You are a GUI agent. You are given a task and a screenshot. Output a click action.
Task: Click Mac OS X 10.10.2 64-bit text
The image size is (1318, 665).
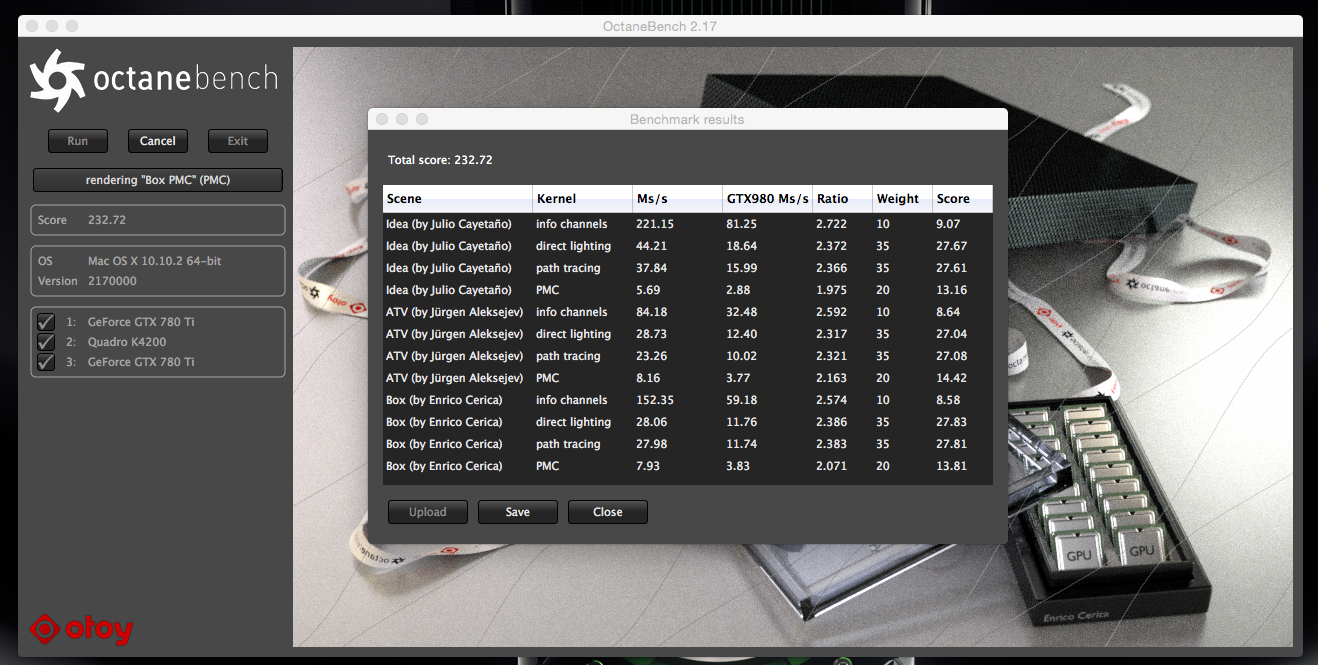pos(155,261)
